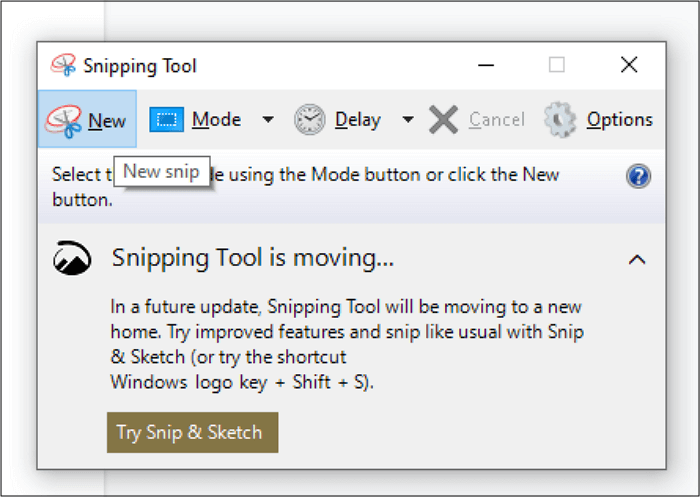Image resolution: width=700 pixels, height=497 pixels.
Task: Click the scissors icon on the New button
Action: click(x=63, y=121)
